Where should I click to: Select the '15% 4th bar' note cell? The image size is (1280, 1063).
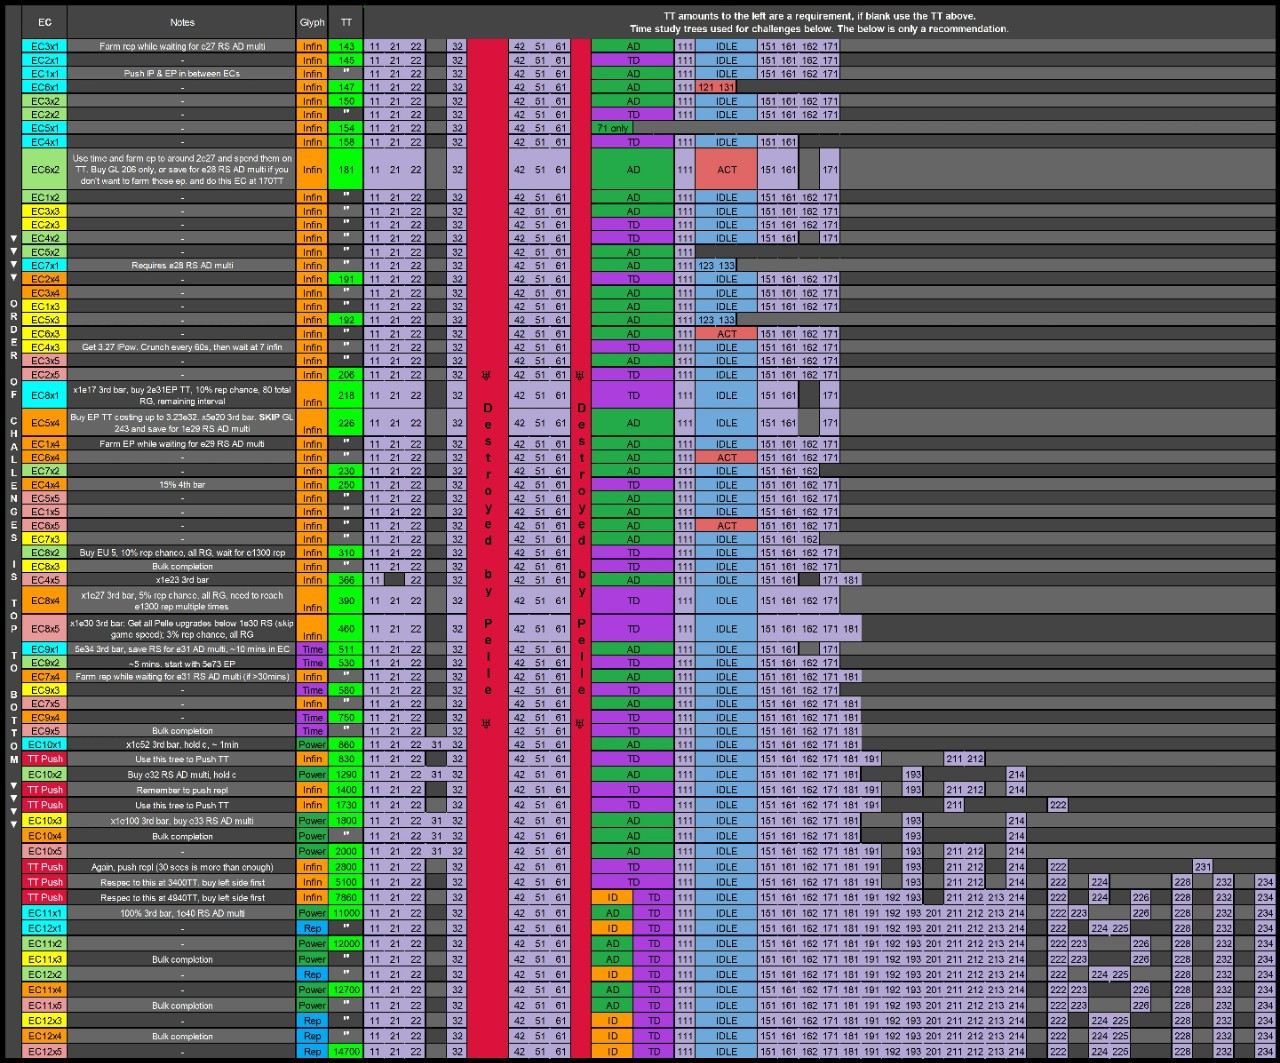pyautogui.click(x=182, y=484)
